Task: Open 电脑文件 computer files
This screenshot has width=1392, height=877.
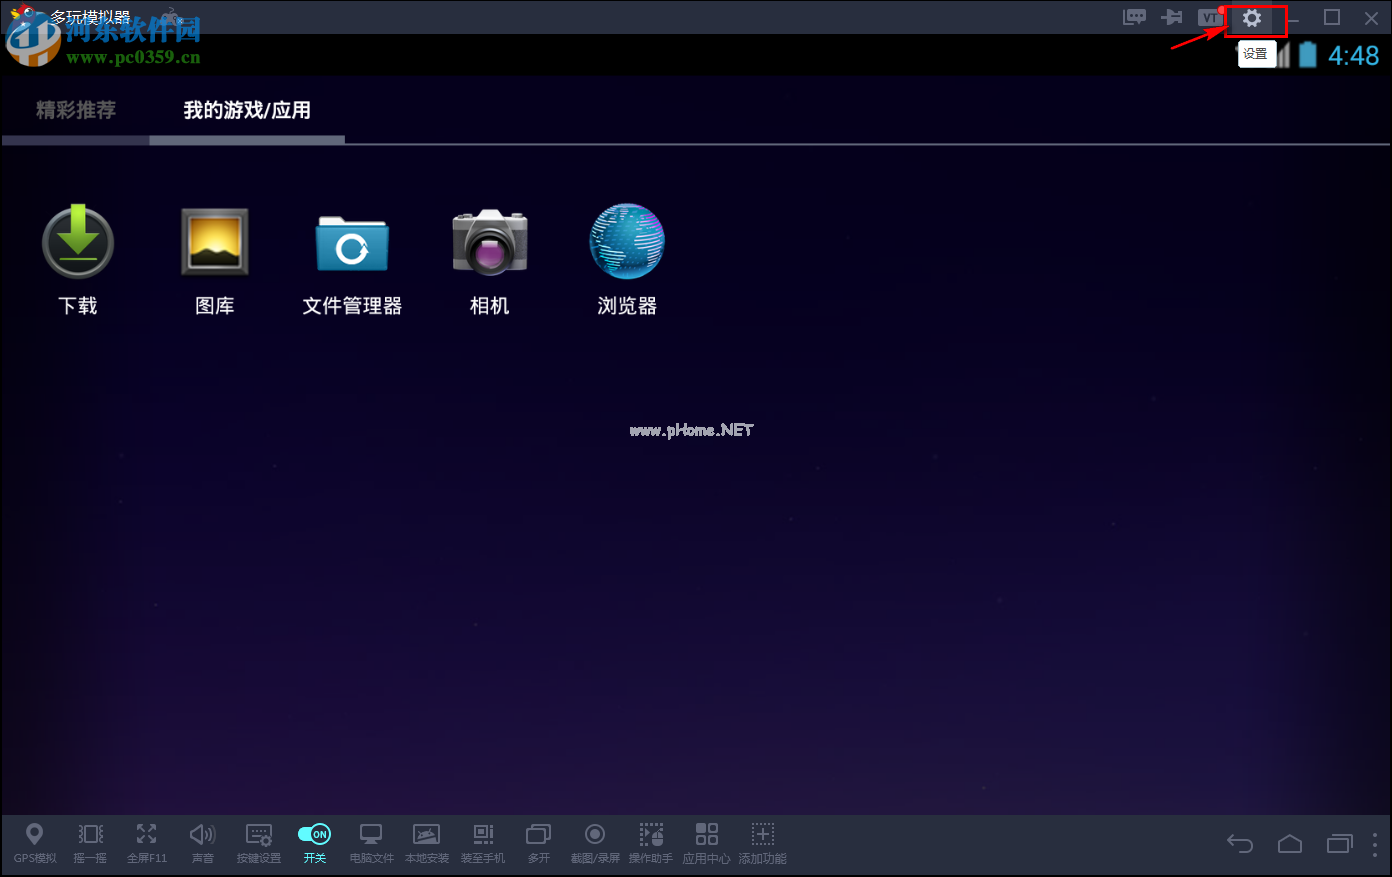Action: click(x=371, y=841)
